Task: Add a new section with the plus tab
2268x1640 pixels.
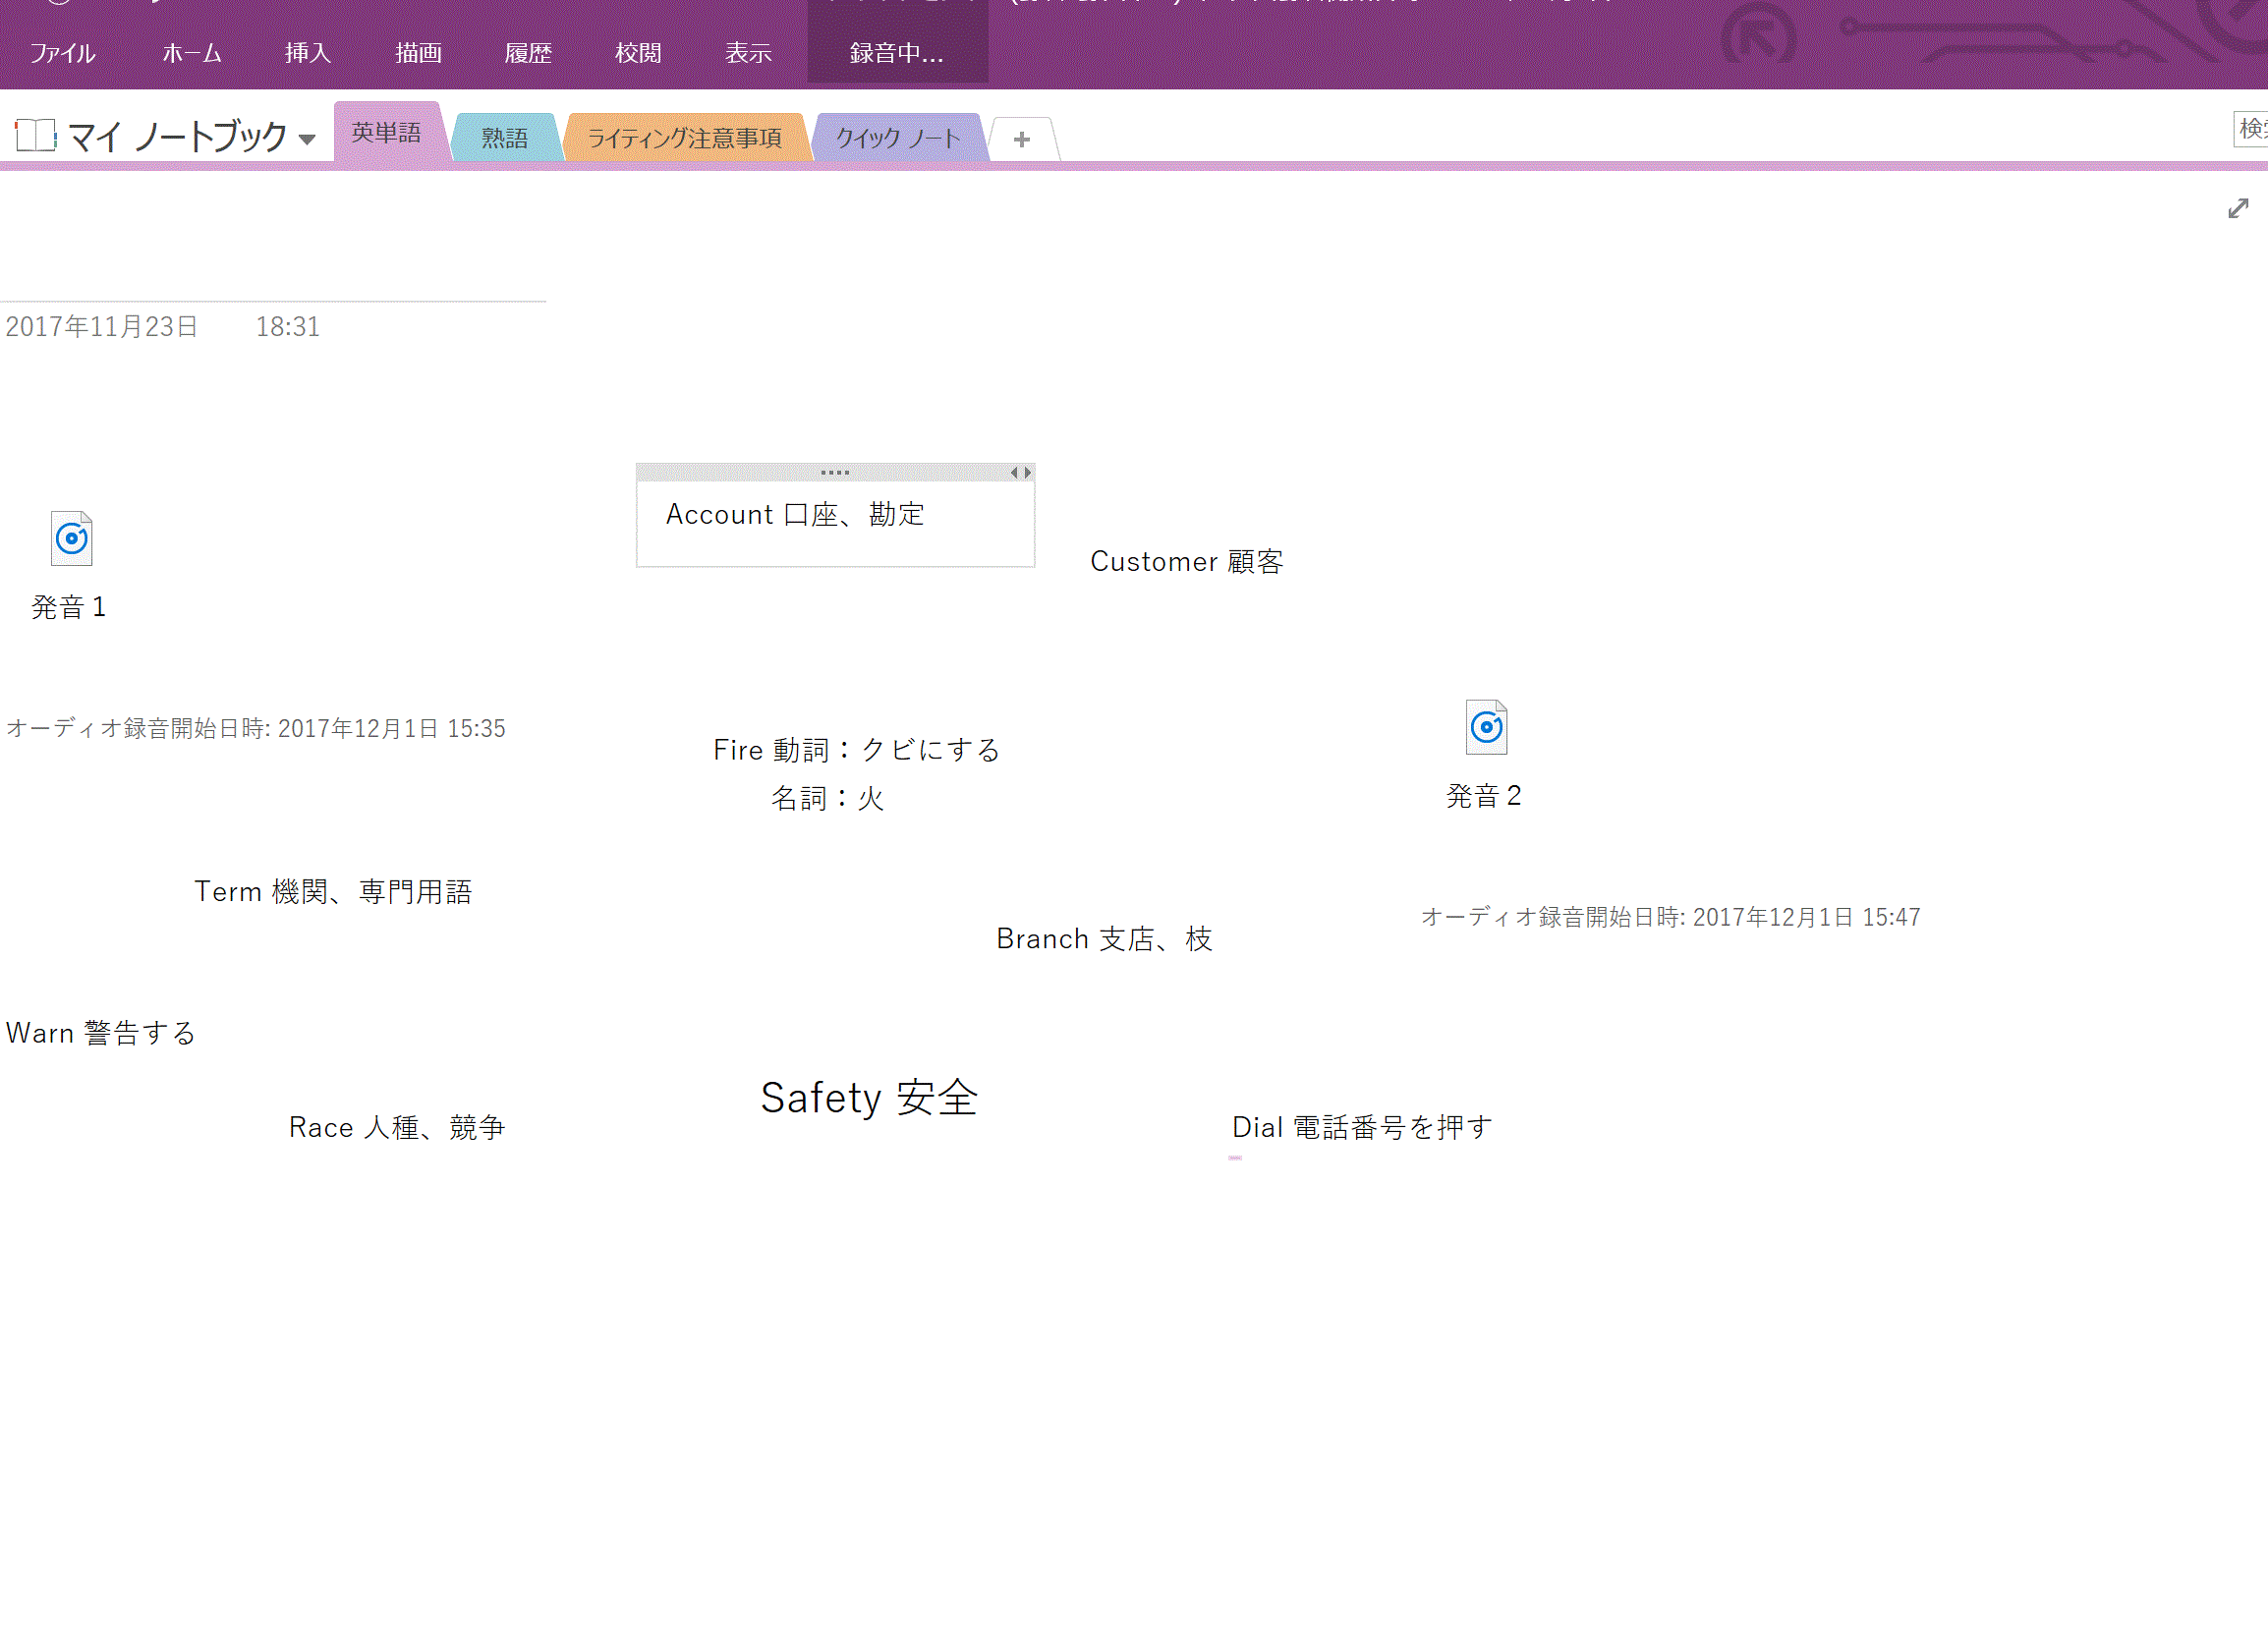Action: click(1022, 138)
